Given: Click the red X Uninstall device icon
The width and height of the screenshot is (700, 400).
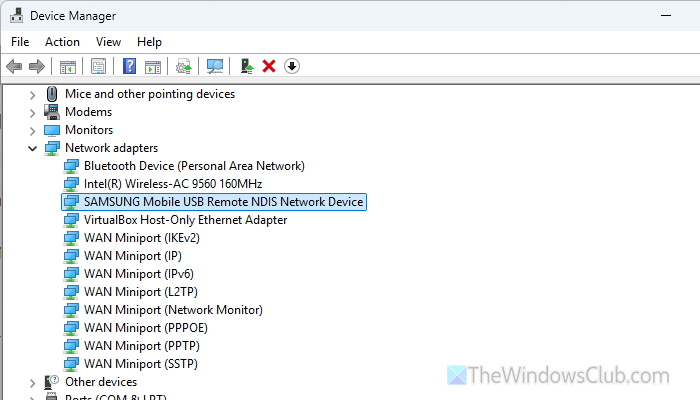Looking at the screenshot, I should [269, 67].
